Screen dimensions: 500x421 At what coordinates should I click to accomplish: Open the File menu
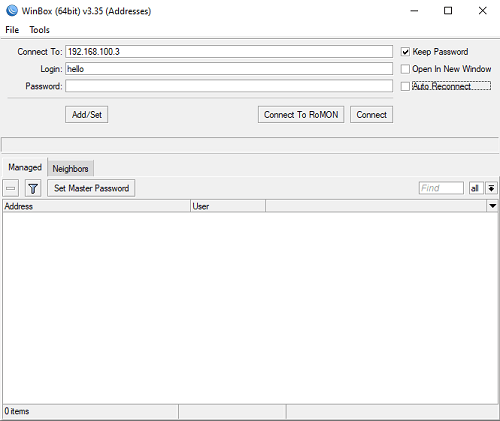12,30
